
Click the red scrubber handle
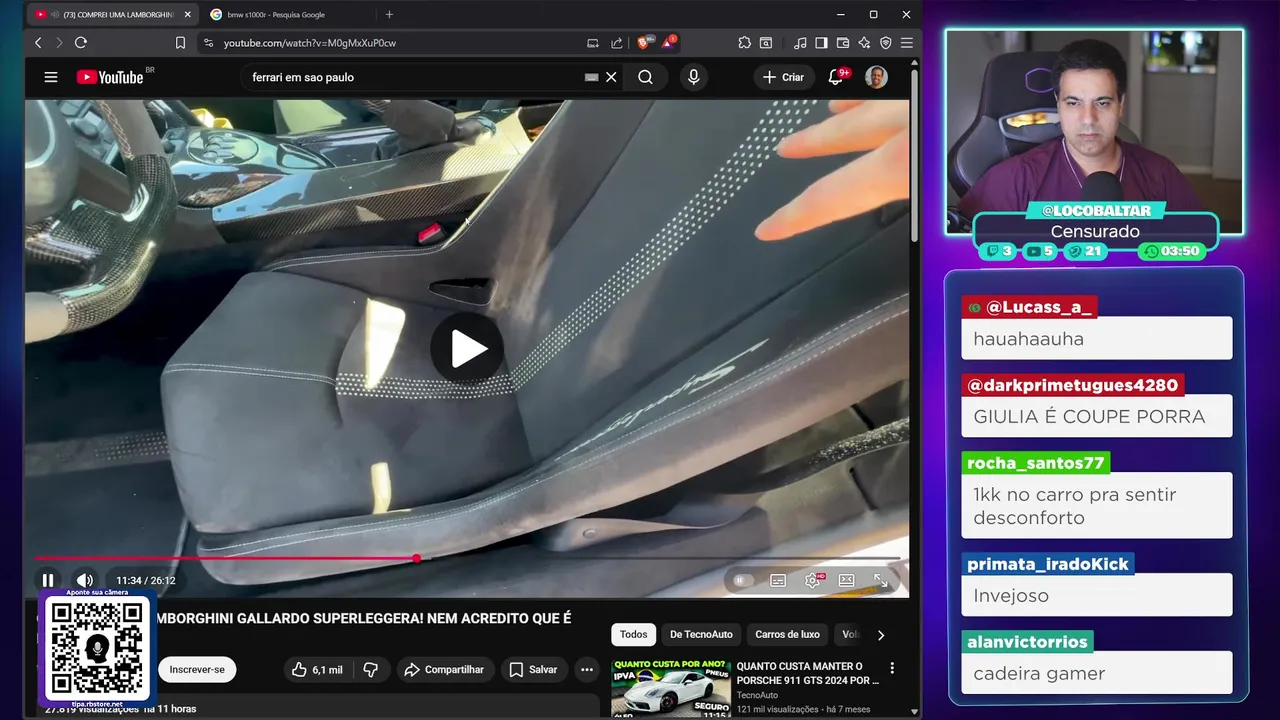pyautogui.click(x=416, y=558)
